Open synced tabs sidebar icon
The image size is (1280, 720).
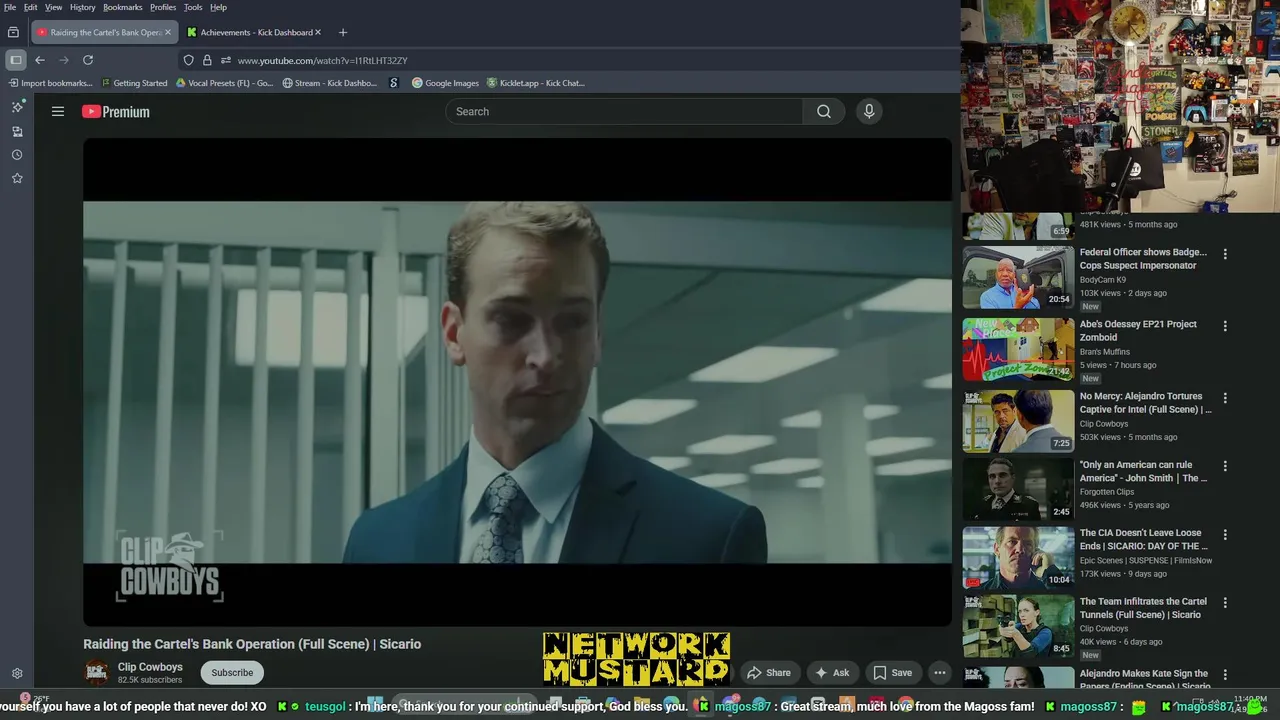point(17,131)
